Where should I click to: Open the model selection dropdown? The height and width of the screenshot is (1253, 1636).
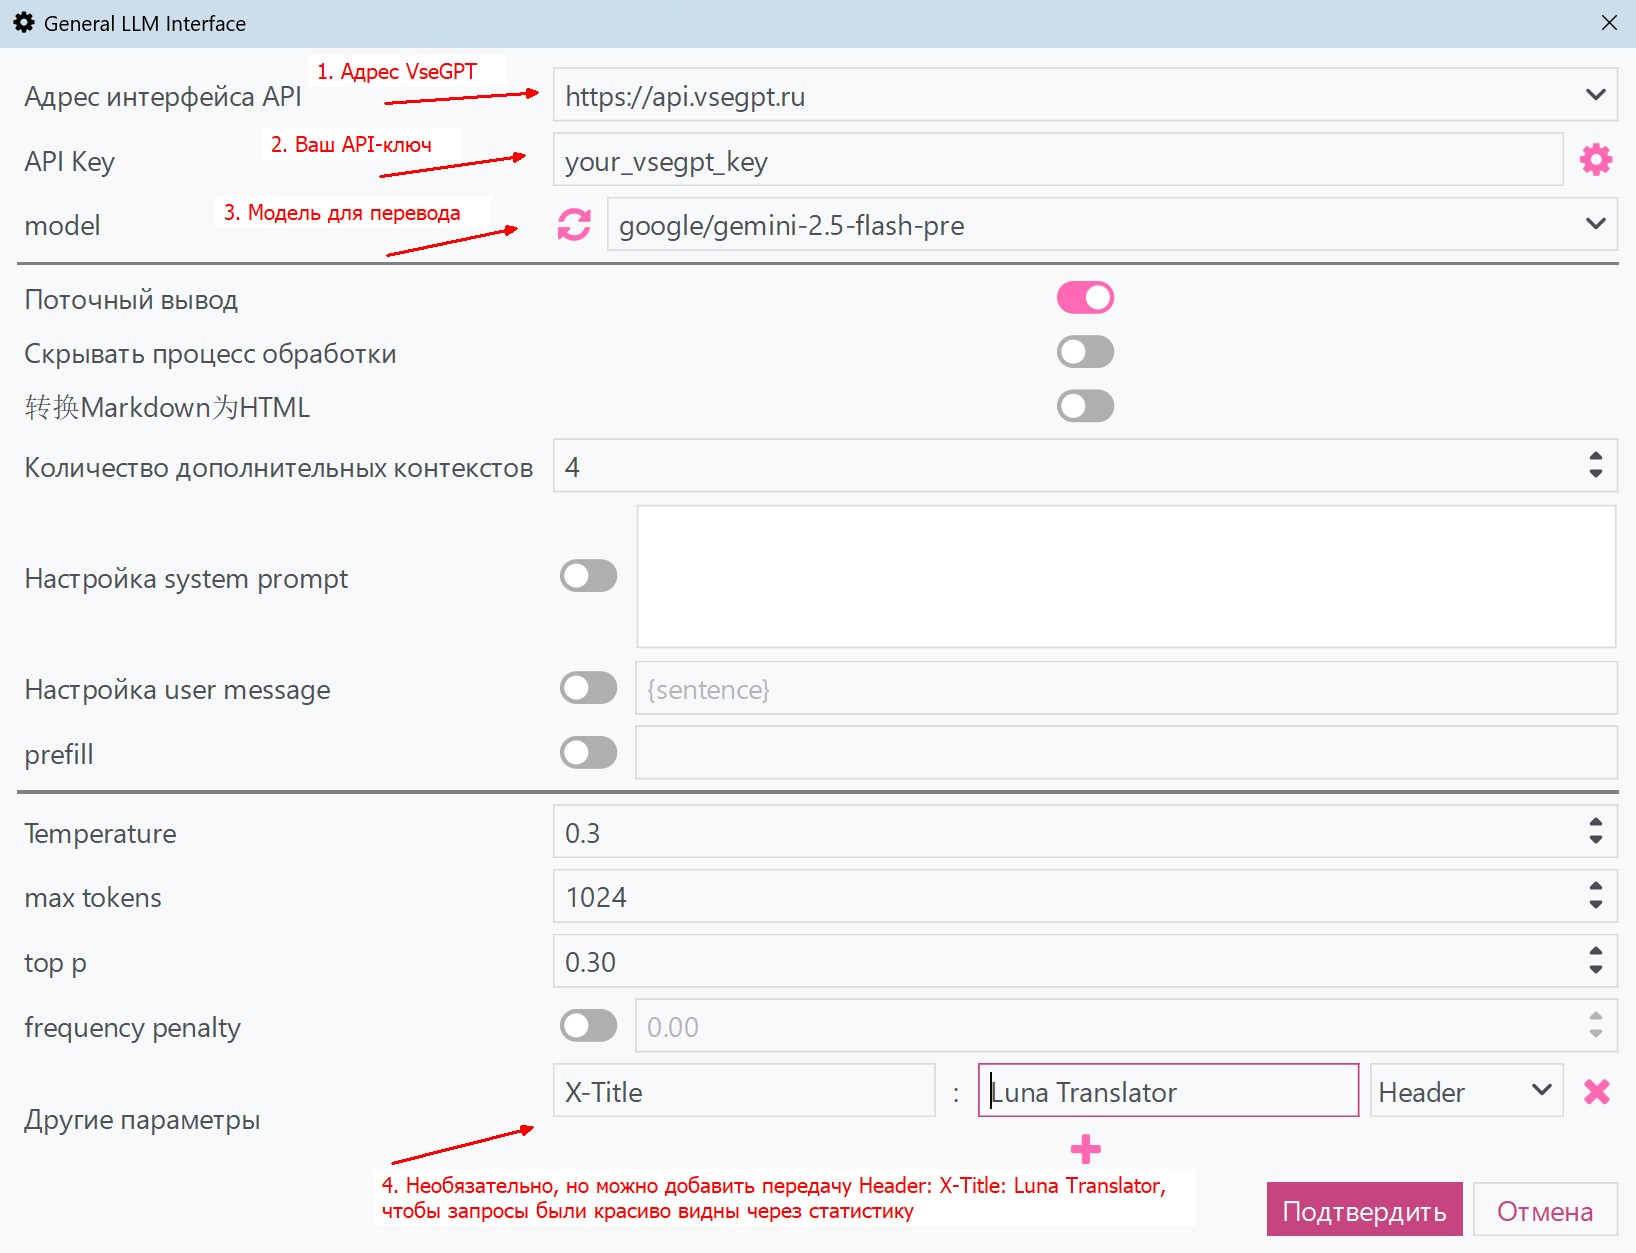1595,224
